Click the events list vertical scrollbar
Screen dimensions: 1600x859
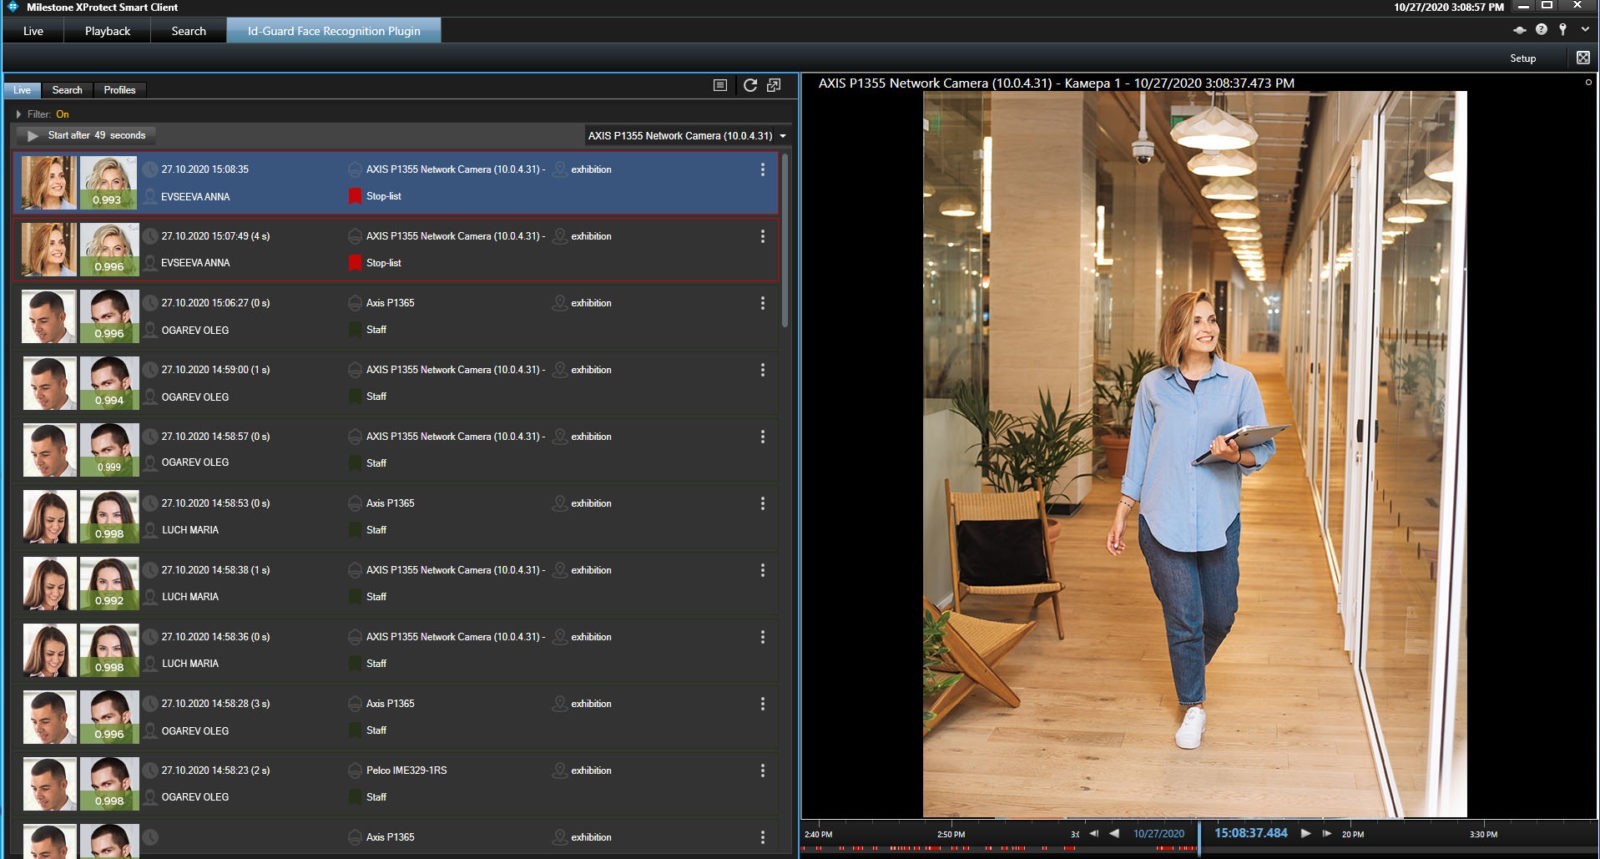(x=785, y=240)
